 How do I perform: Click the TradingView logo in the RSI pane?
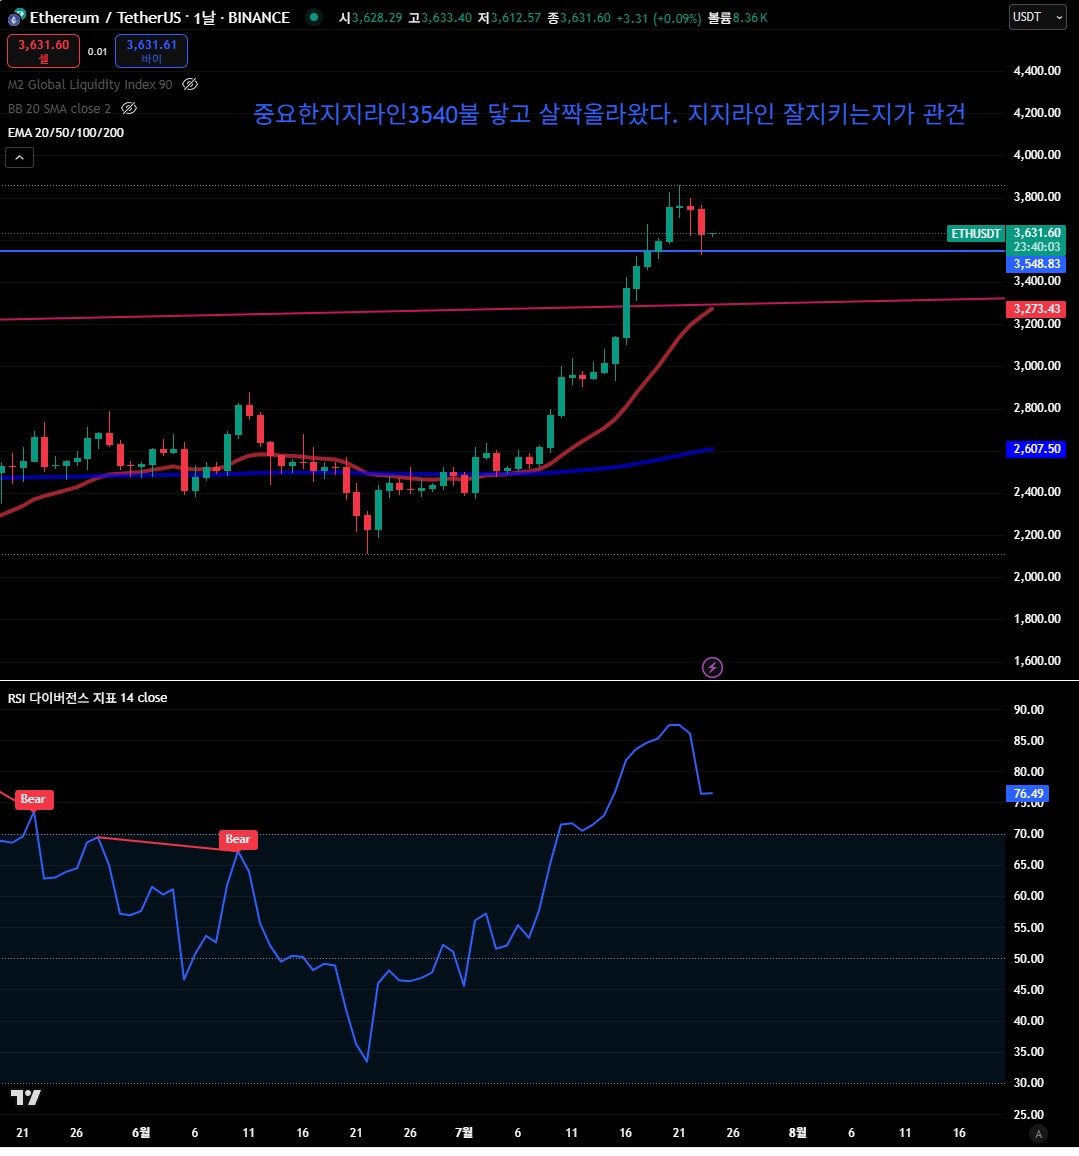(26, 1097)
